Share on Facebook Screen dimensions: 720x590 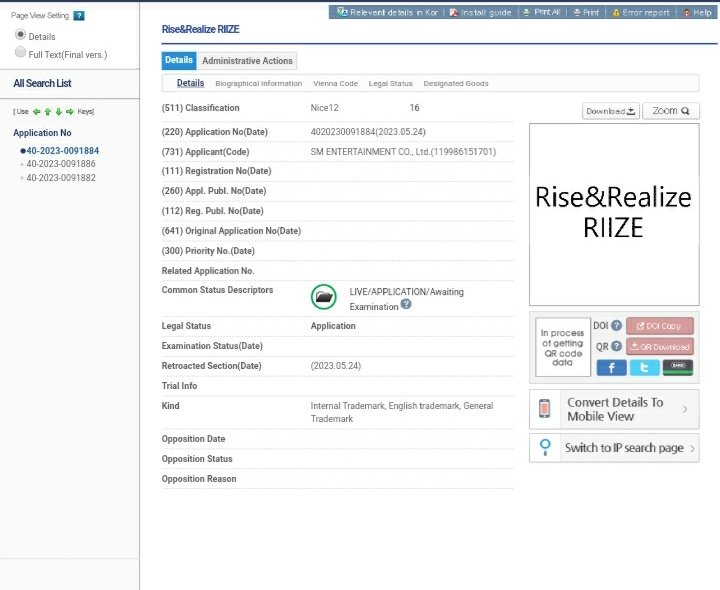611,368
